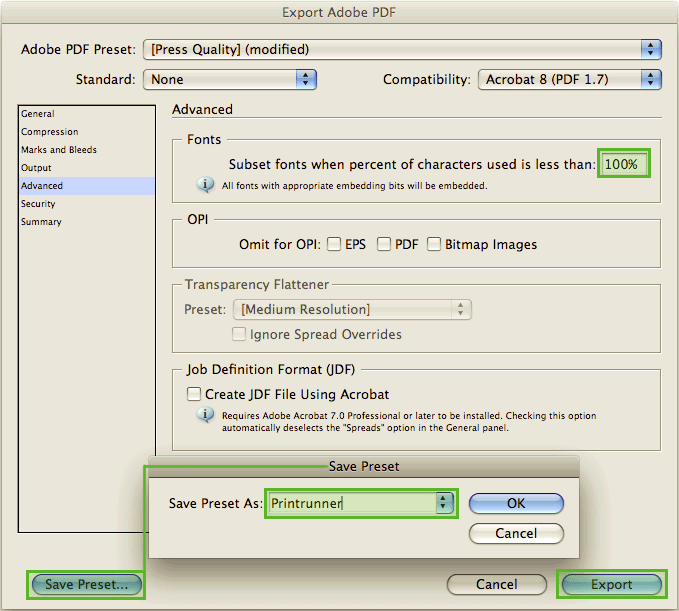Go to the Output settings panel
The image size is (679, 611).
(x=36, y=168)
